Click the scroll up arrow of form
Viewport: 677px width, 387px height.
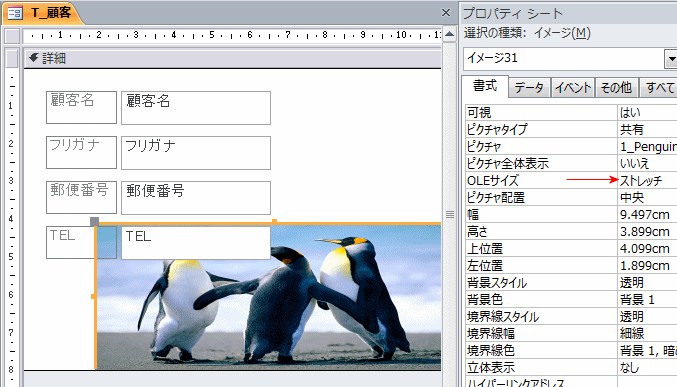(x=449, y=35)
